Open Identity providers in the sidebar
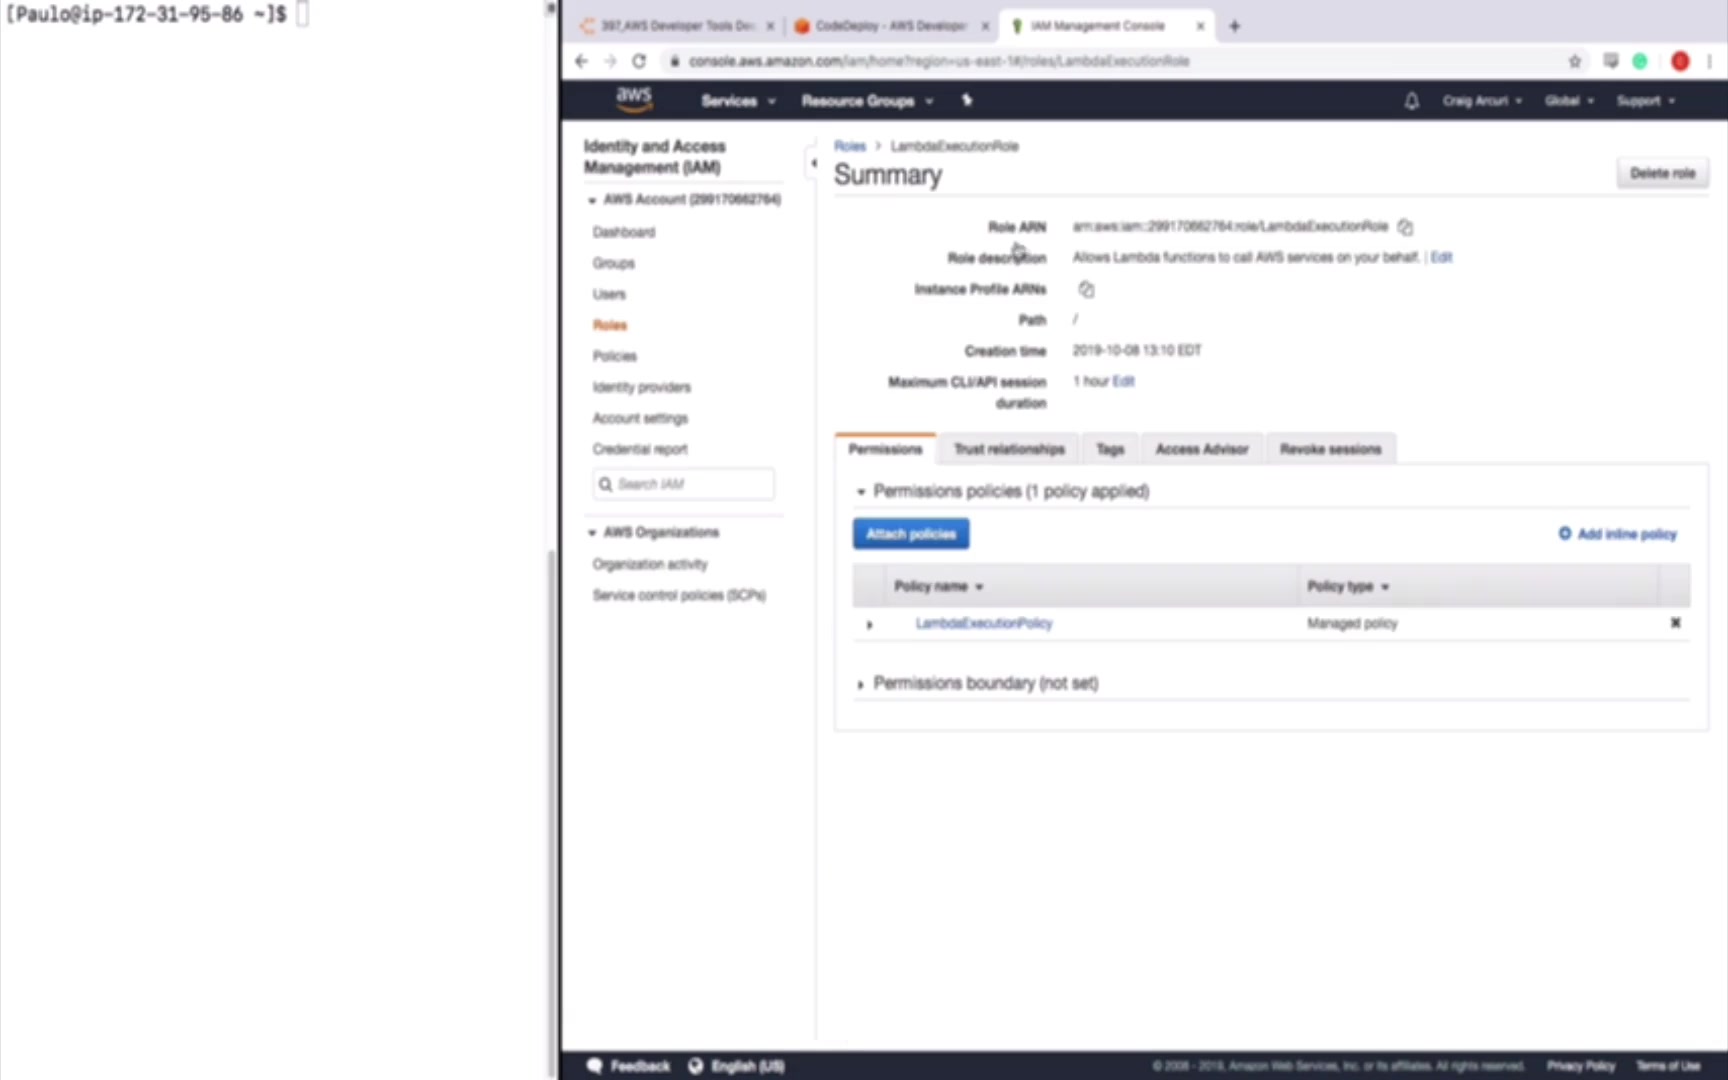This screenshot has height=1080, width=1728. click(641, 387)
